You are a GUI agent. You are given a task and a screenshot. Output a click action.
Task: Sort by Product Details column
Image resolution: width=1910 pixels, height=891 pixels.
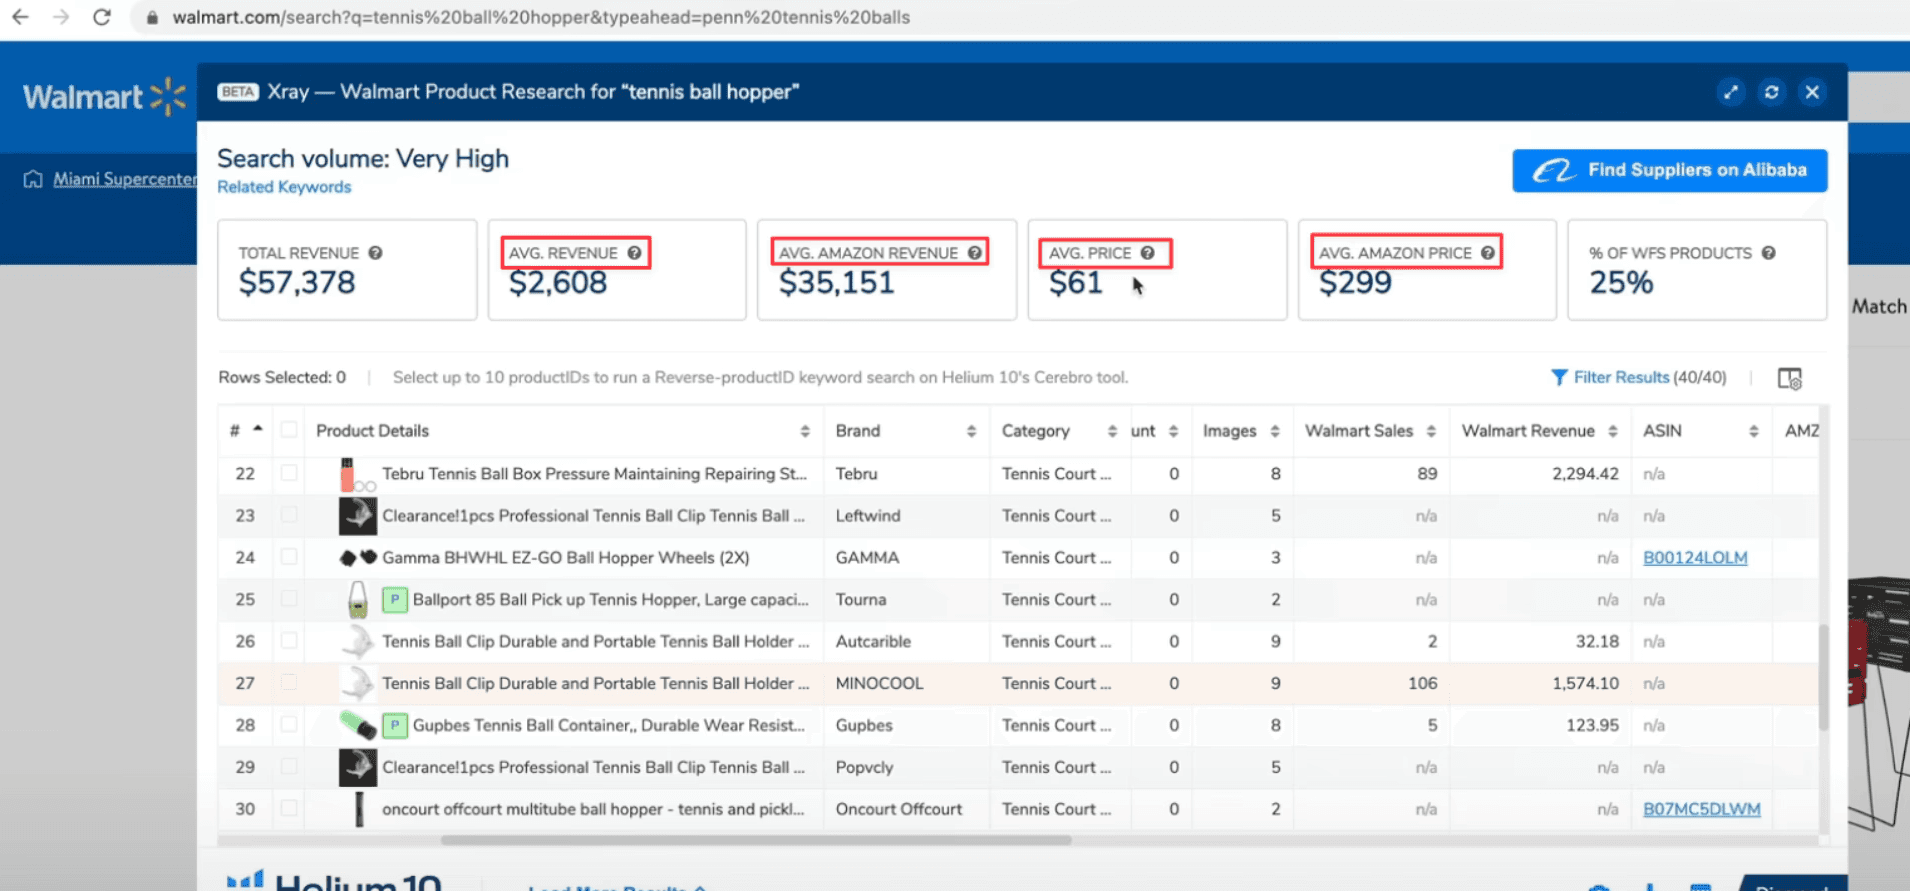pos(805,431)
